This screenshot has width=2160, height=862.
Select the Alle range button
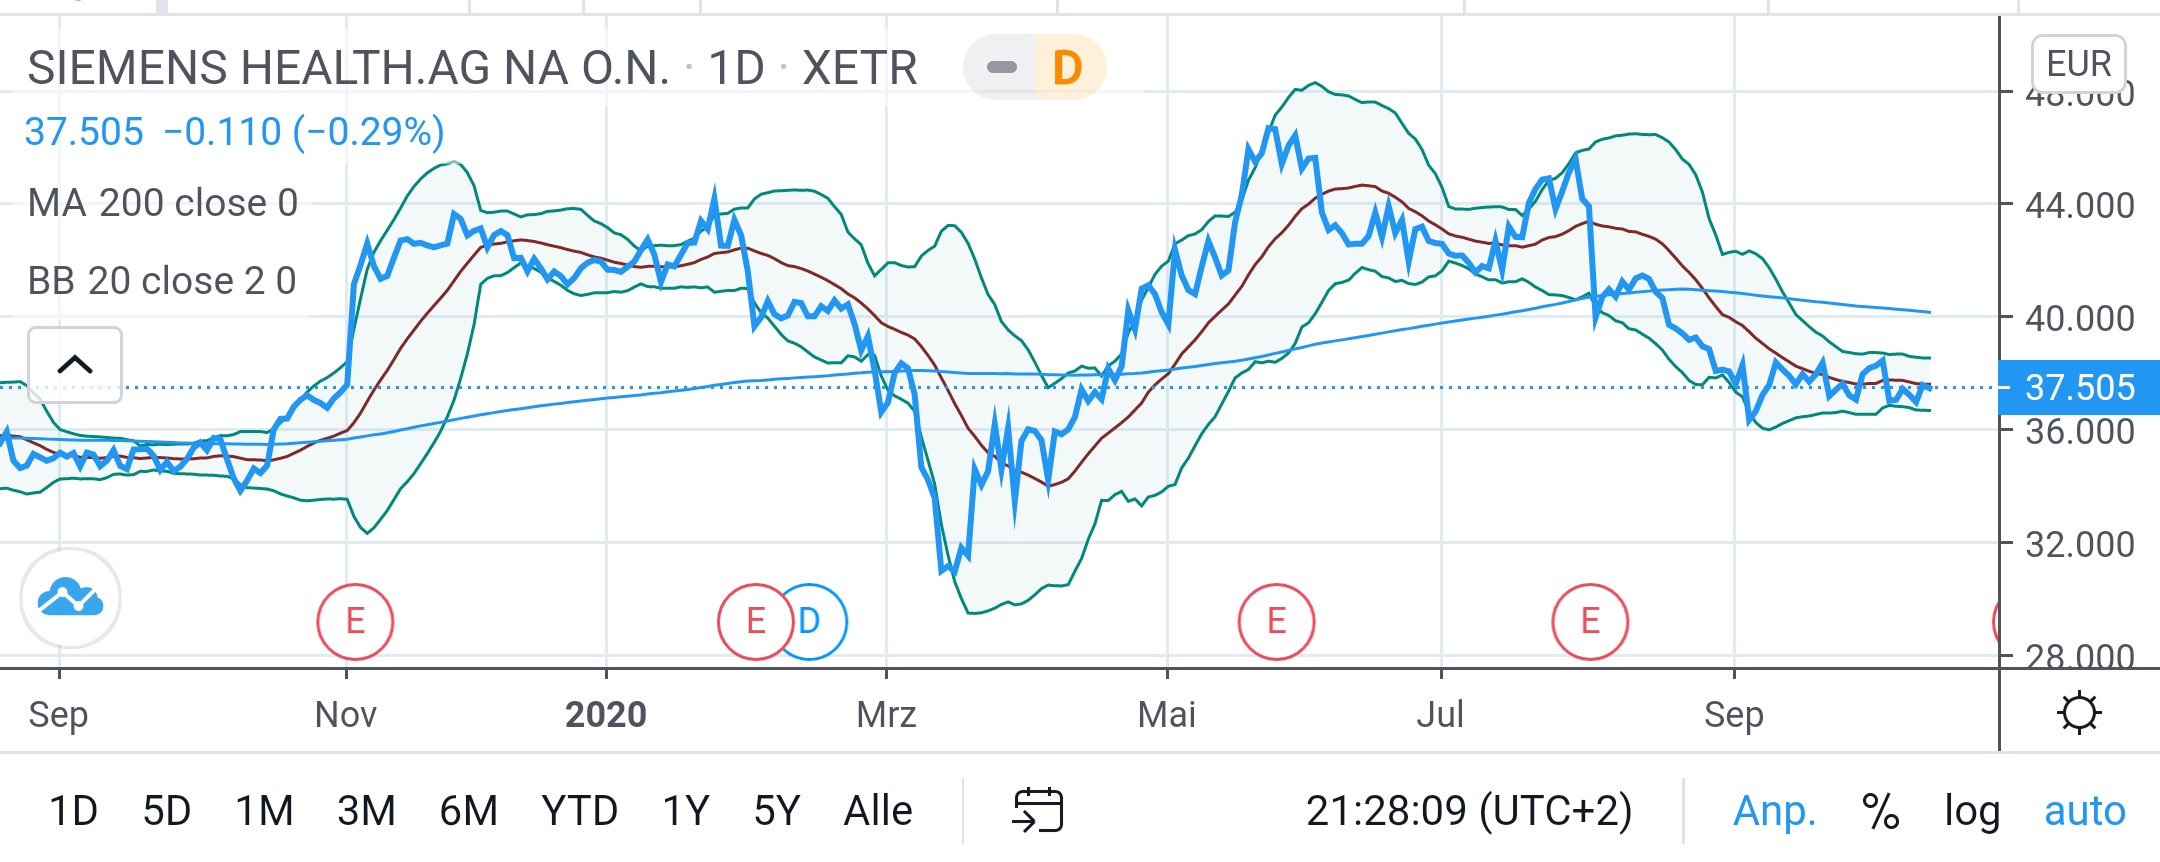click(x=878, y=811)
